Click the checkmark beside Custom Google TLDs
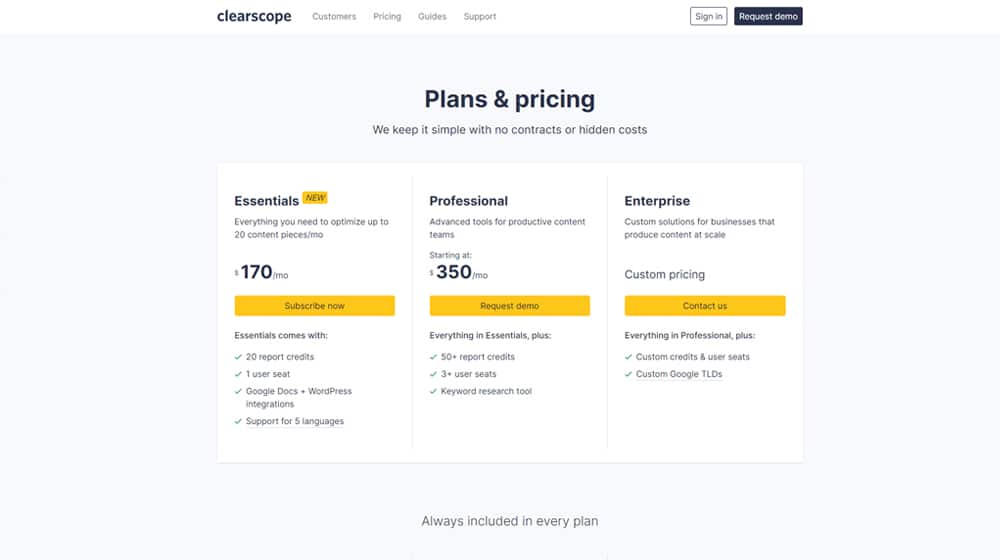 pyautogui.click(x=628, y=374)
